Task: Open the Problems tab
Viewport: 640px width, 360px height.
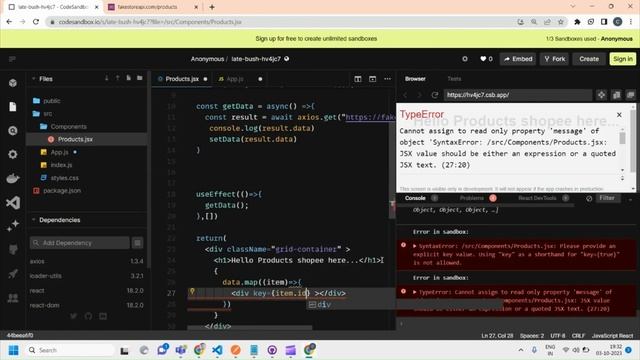Action: coord(472,198)
